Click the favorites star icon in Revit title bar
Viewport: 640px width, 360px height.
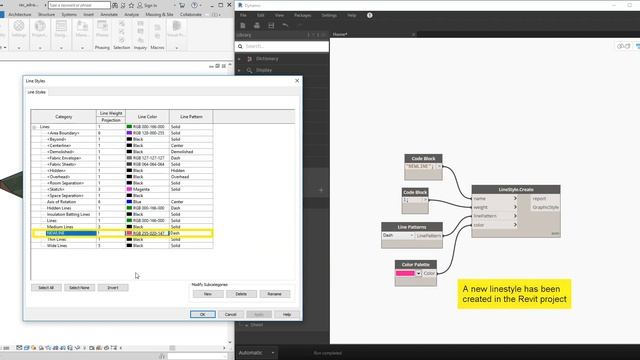click(x=131, y=5)
